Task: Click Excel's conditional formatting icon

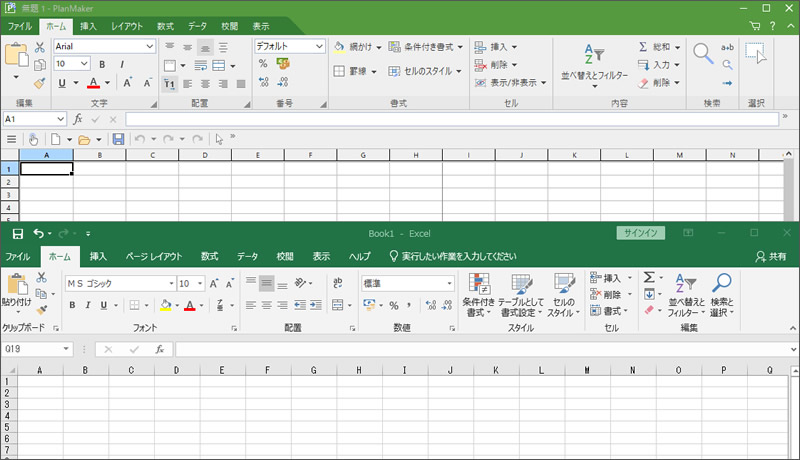Action: coord(478,286)
